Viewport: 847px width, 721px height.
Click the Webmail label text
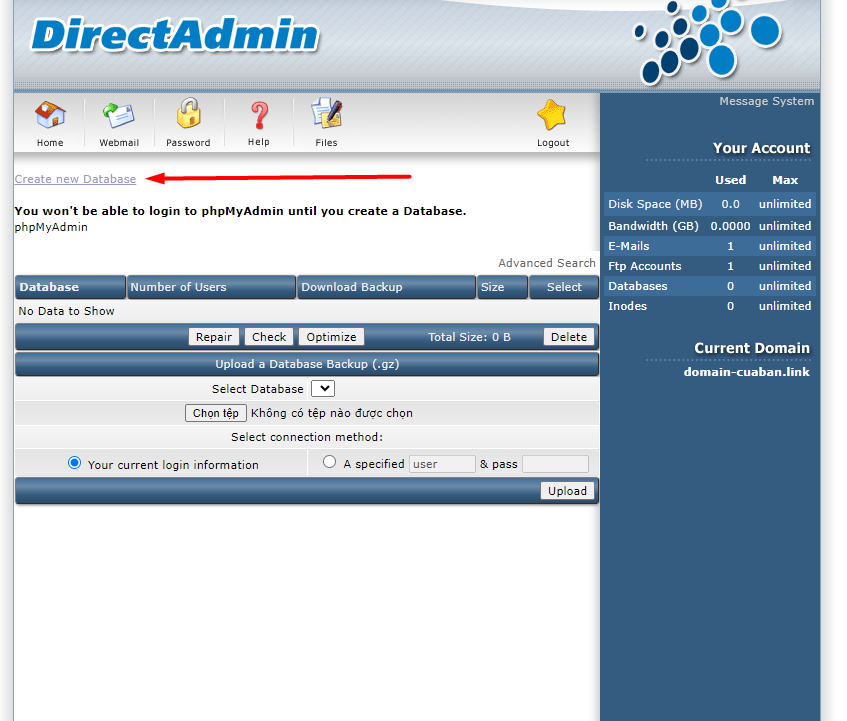(x=119, y=143)
